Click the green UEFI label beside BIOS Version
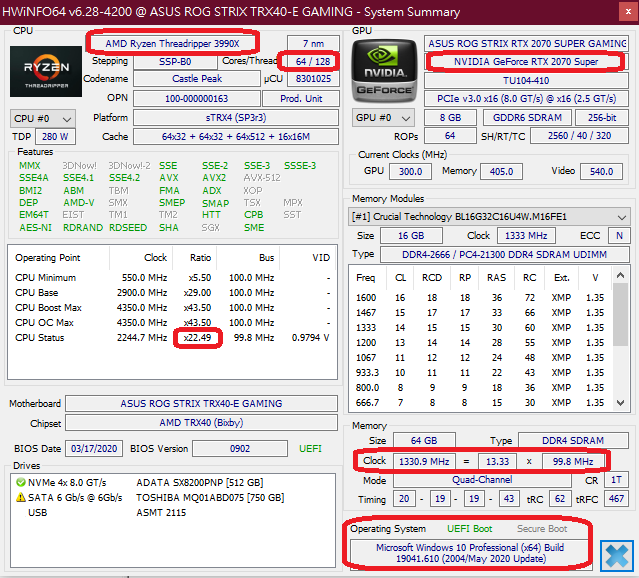 coord(310,449)
